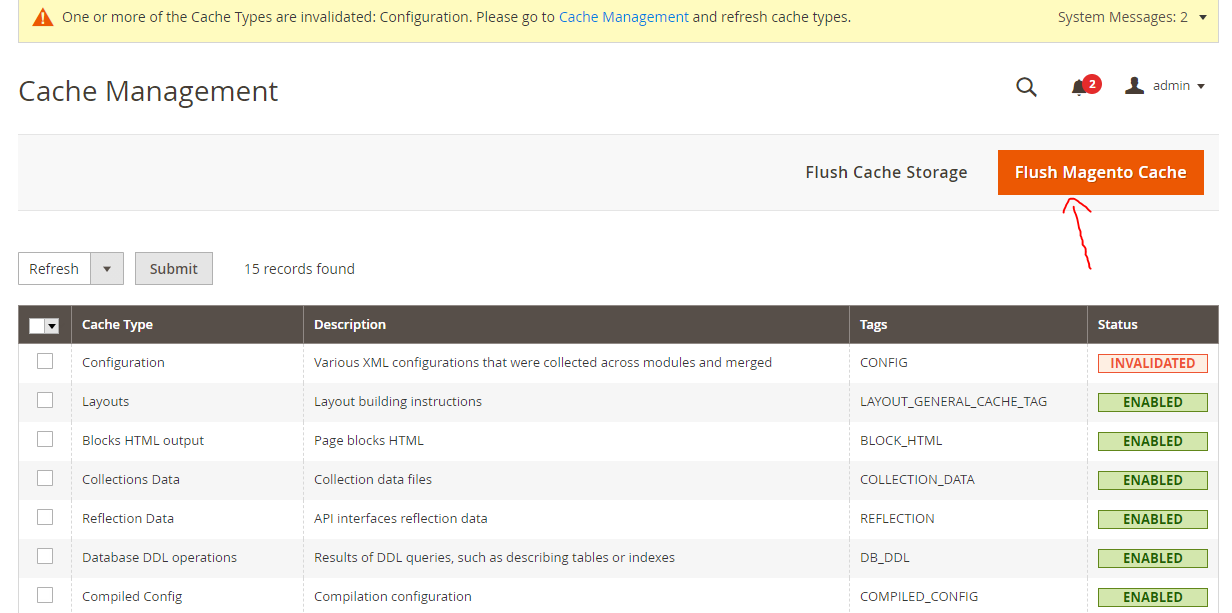The width and height of the screenshot is (1232, 613).
Task: Click the INVALIDATED status badge
Action: pos(1152,363)
